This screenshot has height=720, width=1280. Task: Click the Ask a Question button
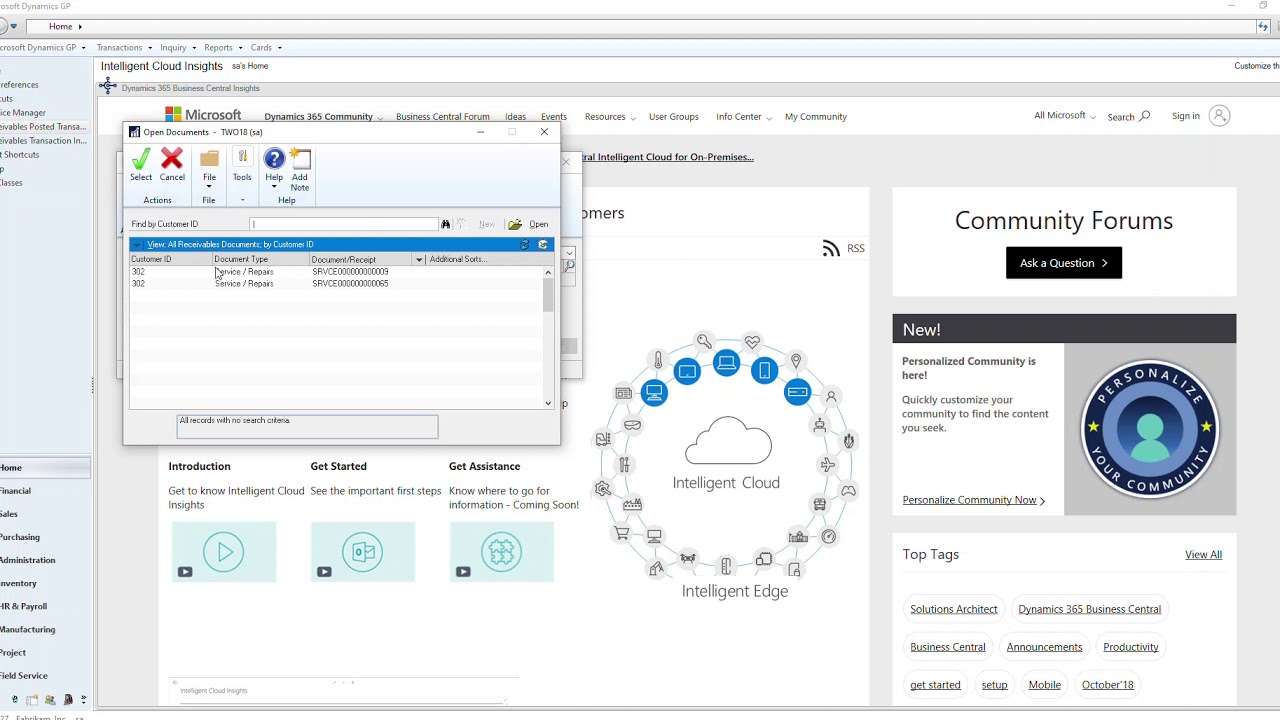coord(1063,263)
